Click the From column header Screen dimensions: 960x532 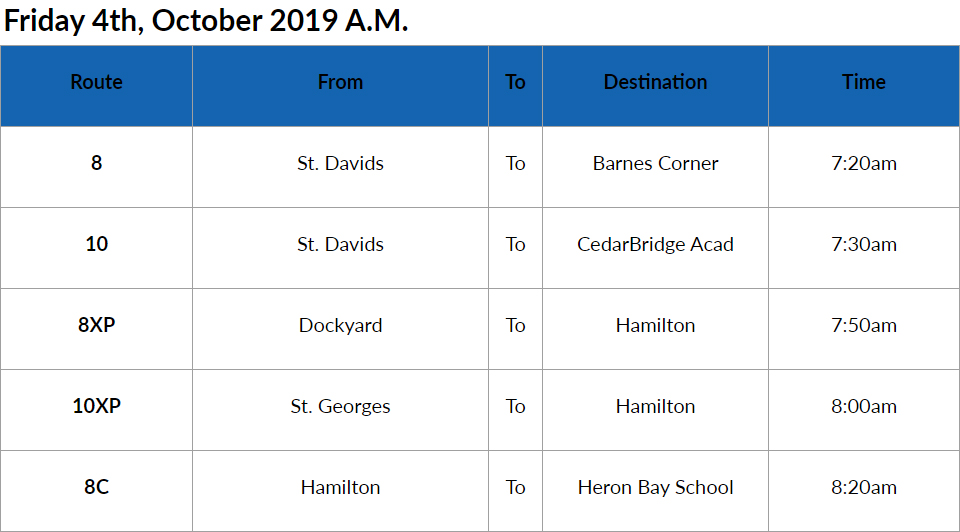(340, 83)
